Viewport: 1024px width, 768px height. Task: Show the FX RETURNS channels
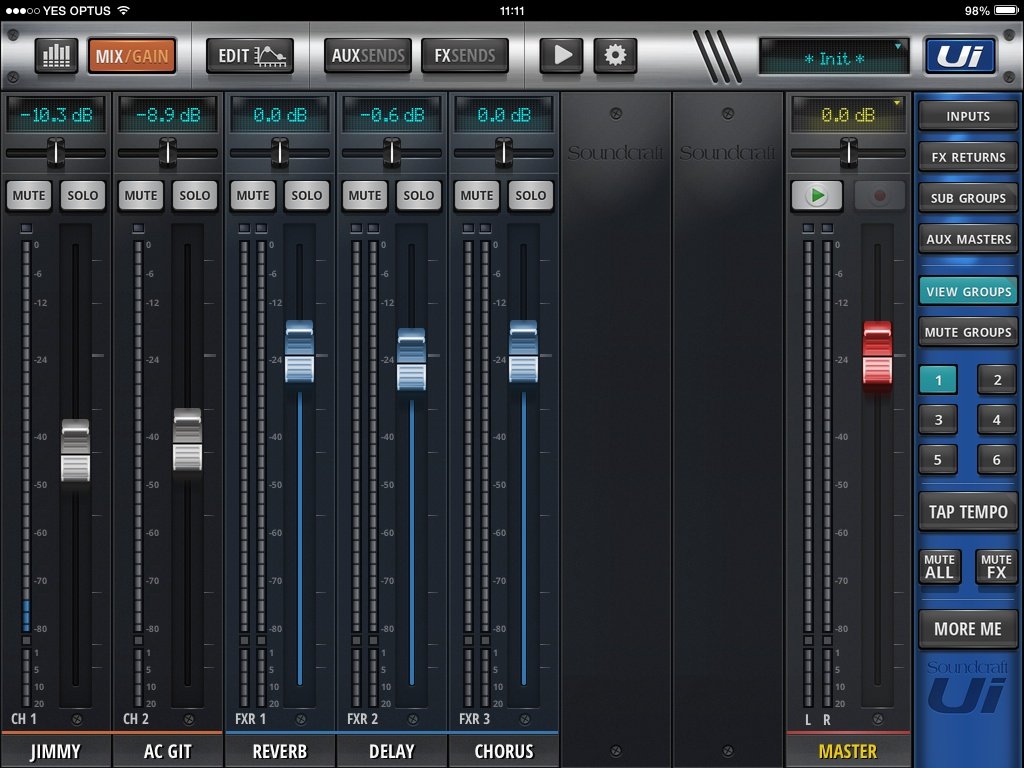[968, 157]
